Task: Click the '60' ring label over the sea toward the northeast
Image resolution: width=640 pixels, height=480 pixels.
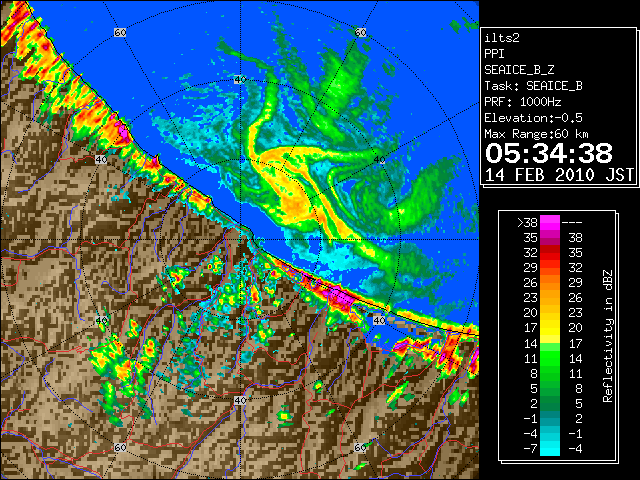Action: coord(360,32)
